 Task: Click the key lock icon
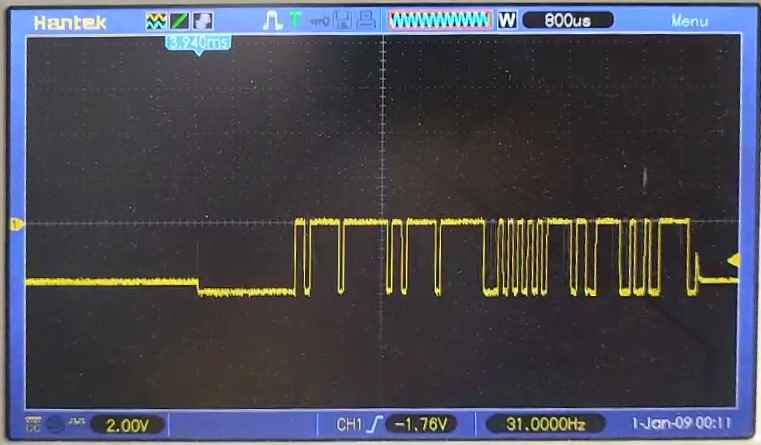click(x=320, y=20)
